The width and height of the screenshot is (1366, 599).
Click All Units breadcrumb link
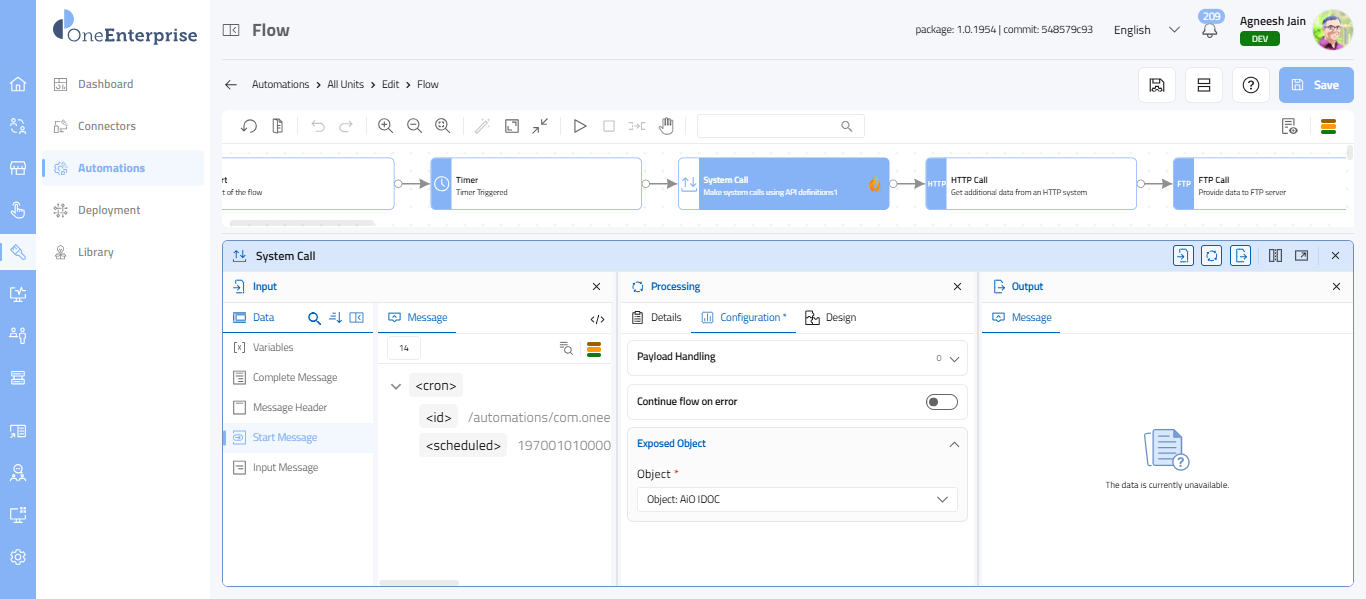(x=345, y=84)
